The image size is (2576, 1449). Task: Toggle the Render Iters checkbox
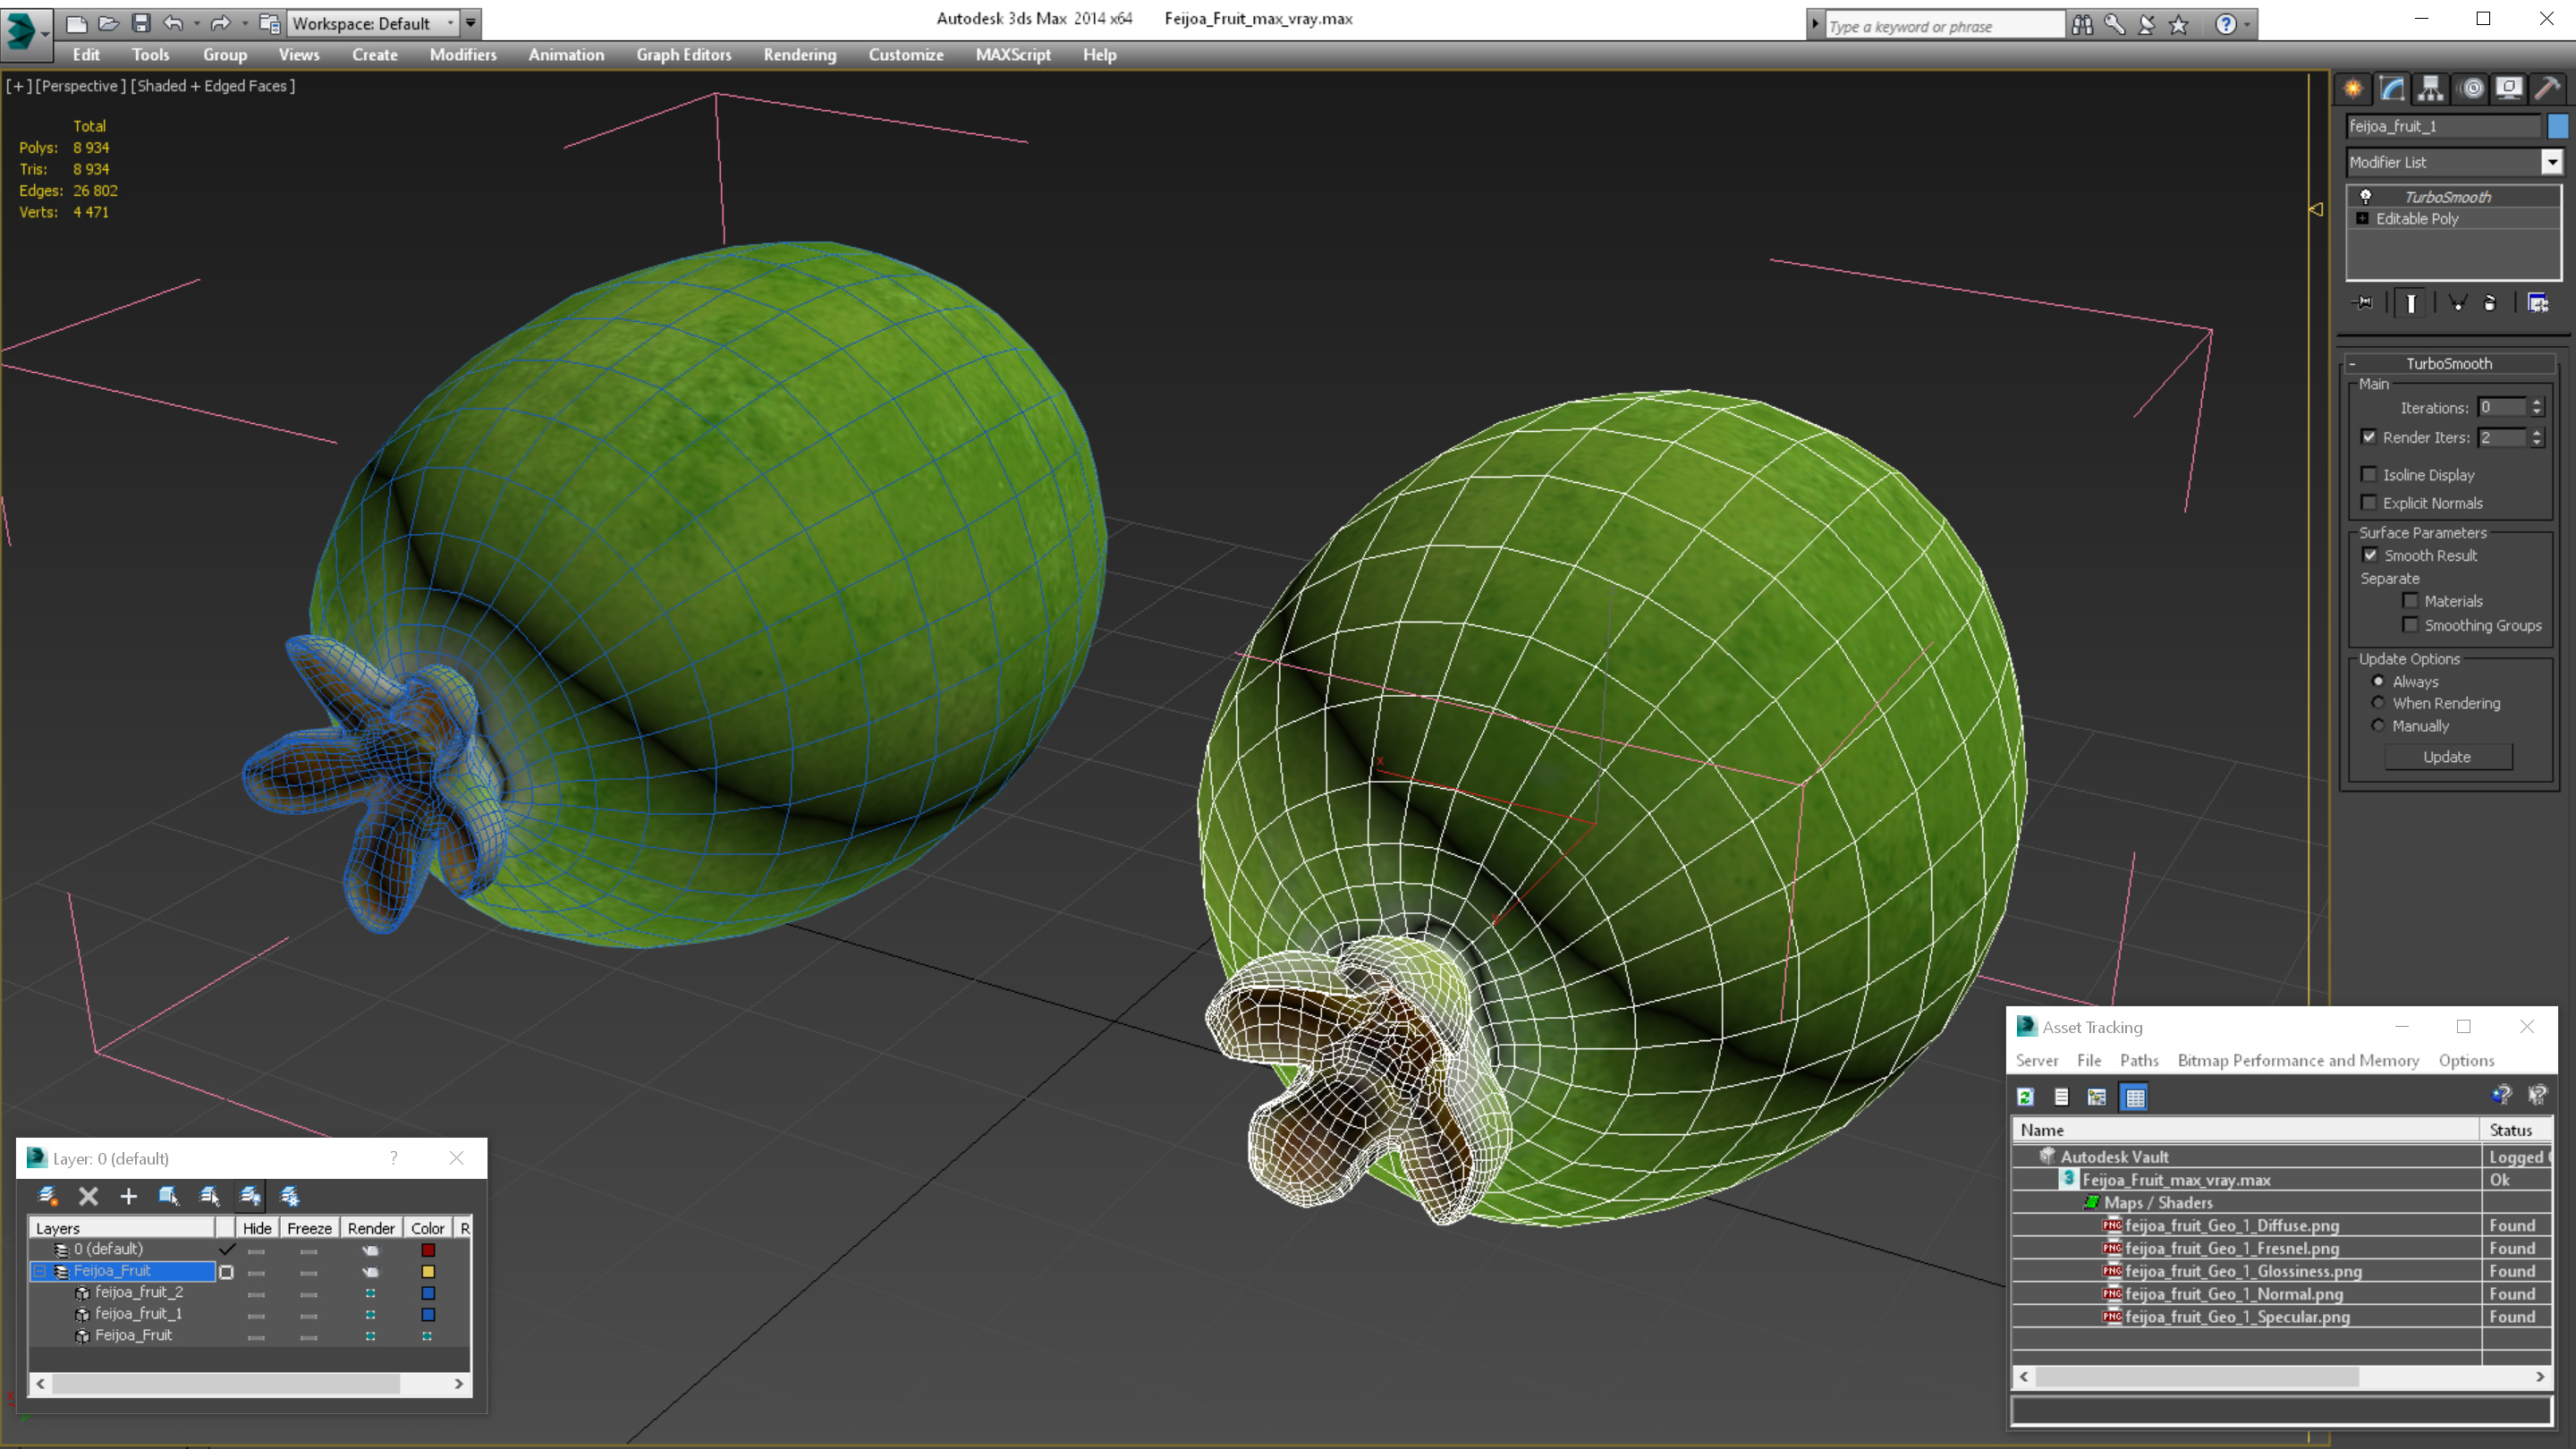click(x=2369, y=437)
